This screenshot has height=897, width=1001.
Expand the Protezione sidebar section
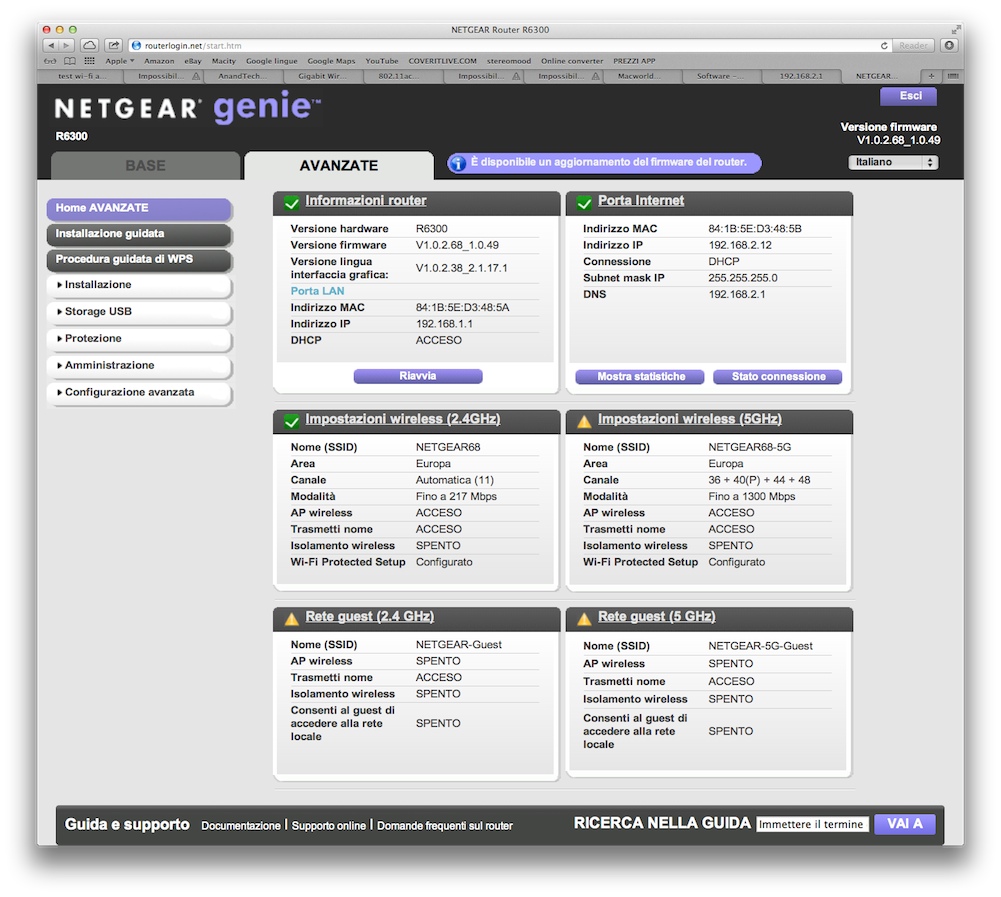[139, 338]
